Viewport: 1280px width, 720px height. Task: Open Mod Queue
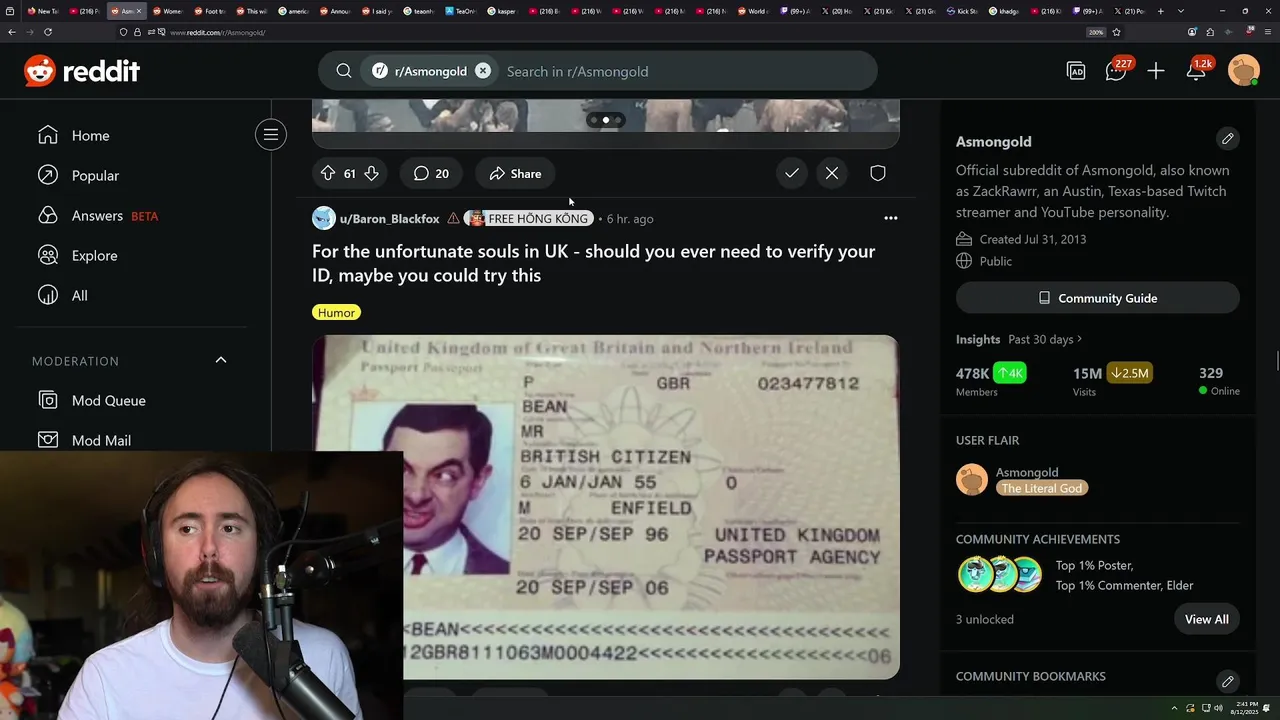(108, 400)
